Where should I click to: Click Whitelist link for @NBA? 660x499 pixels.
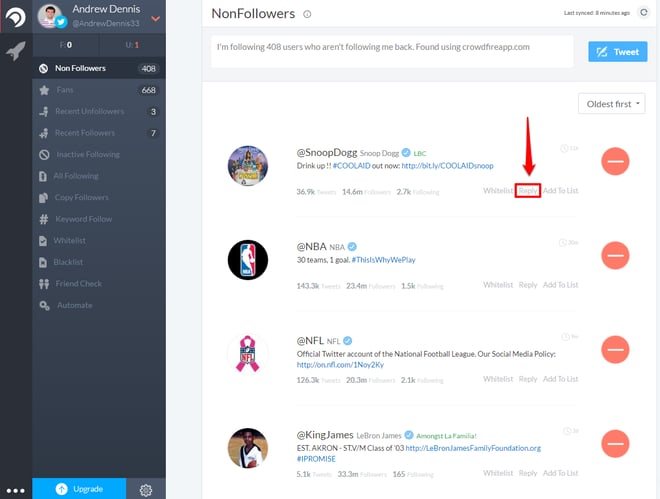[498, 285]
